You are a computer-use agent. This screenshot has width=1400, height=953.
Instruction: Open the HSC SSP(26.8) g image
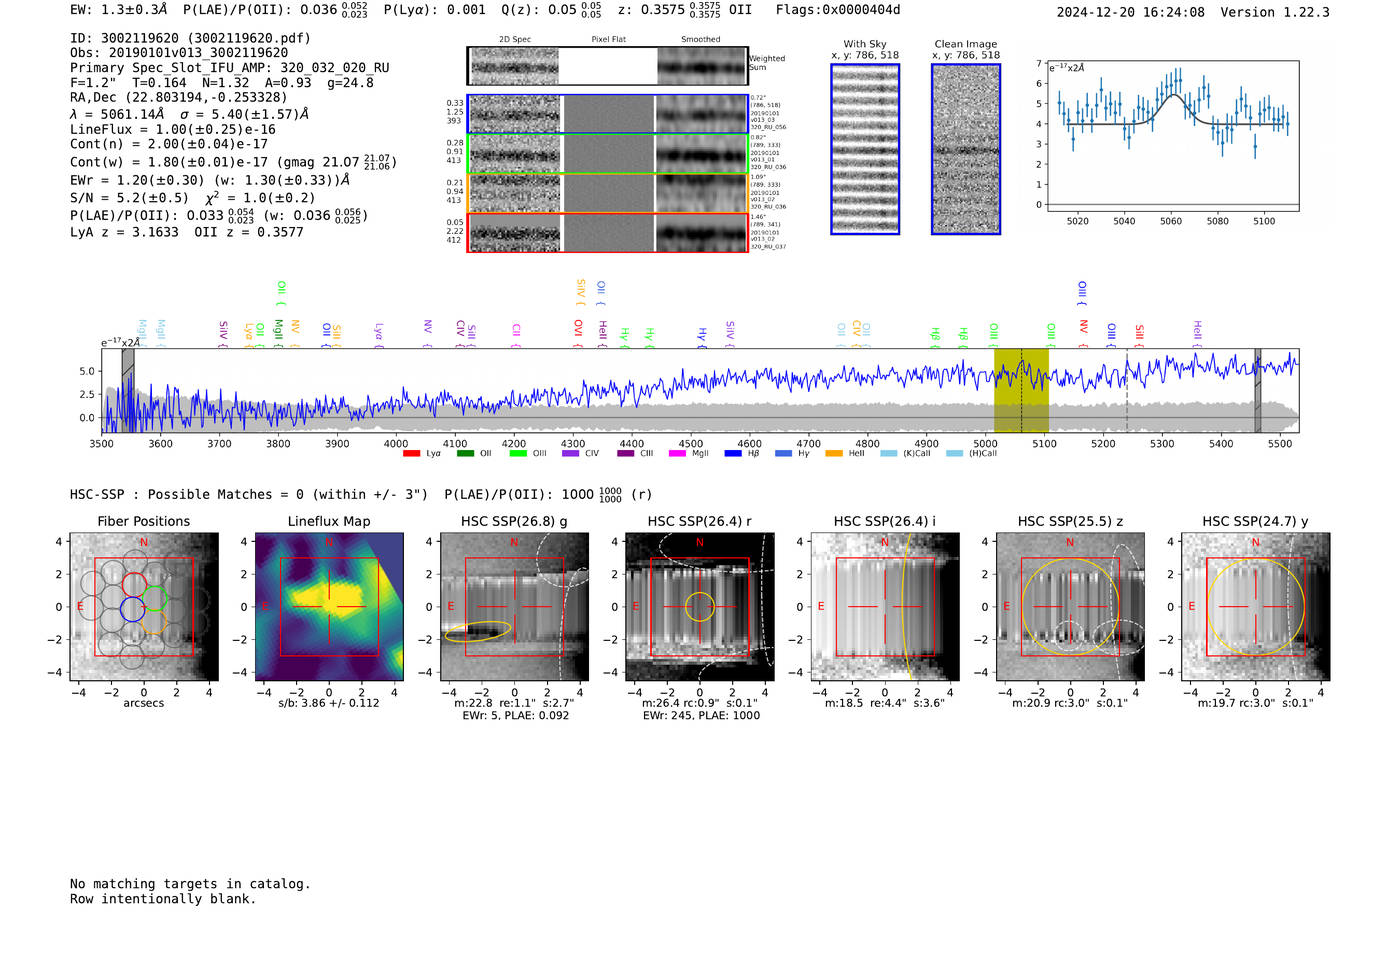[x=515, y=607]
